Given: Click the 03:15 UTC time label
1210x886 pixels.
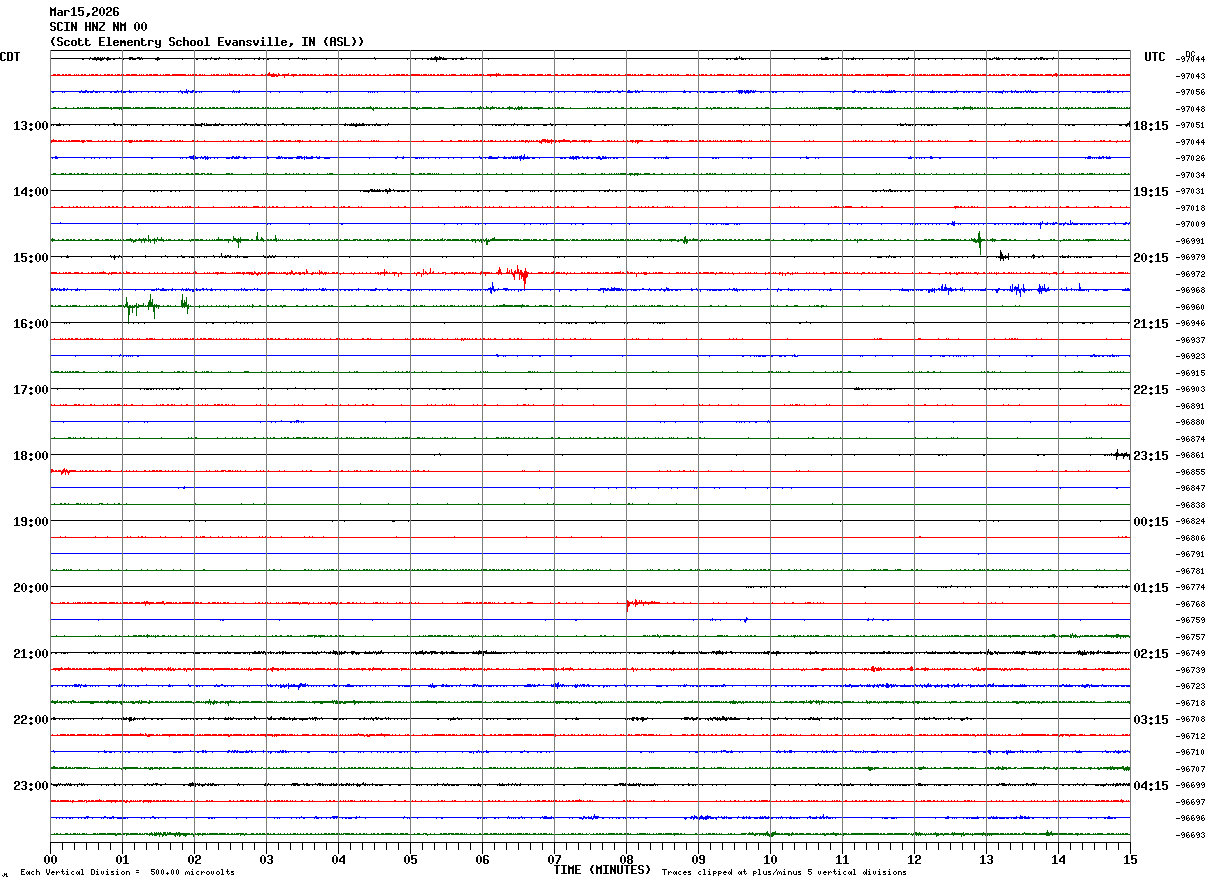Looking at the screenshot, I should click(1151, 720).
